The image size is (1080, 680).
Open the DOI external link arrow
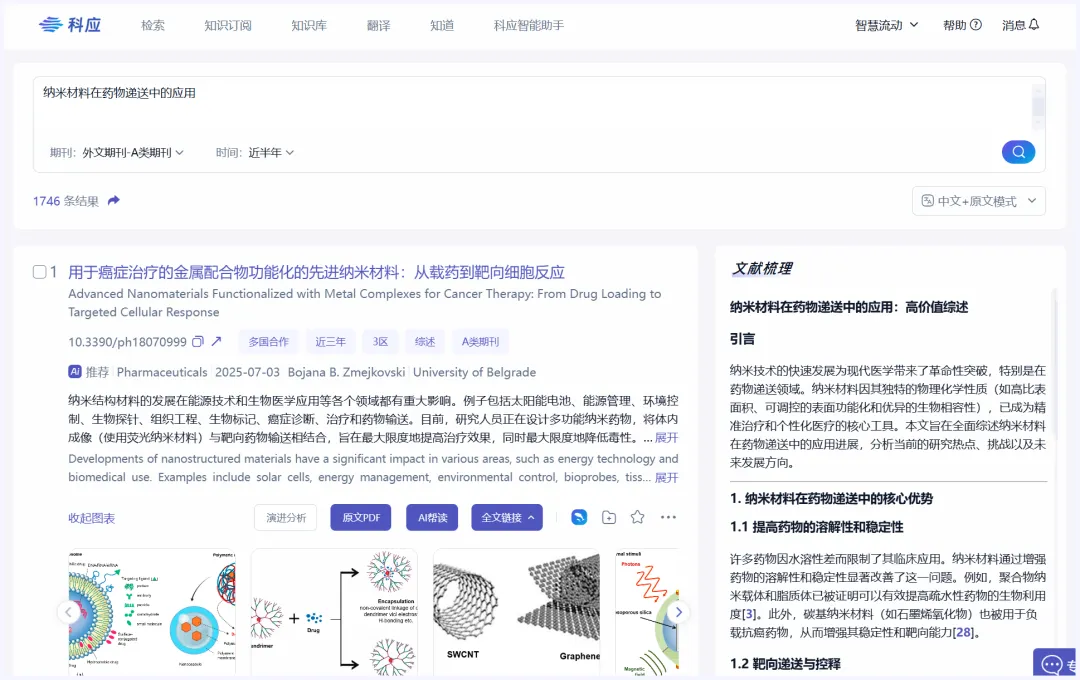216,341
